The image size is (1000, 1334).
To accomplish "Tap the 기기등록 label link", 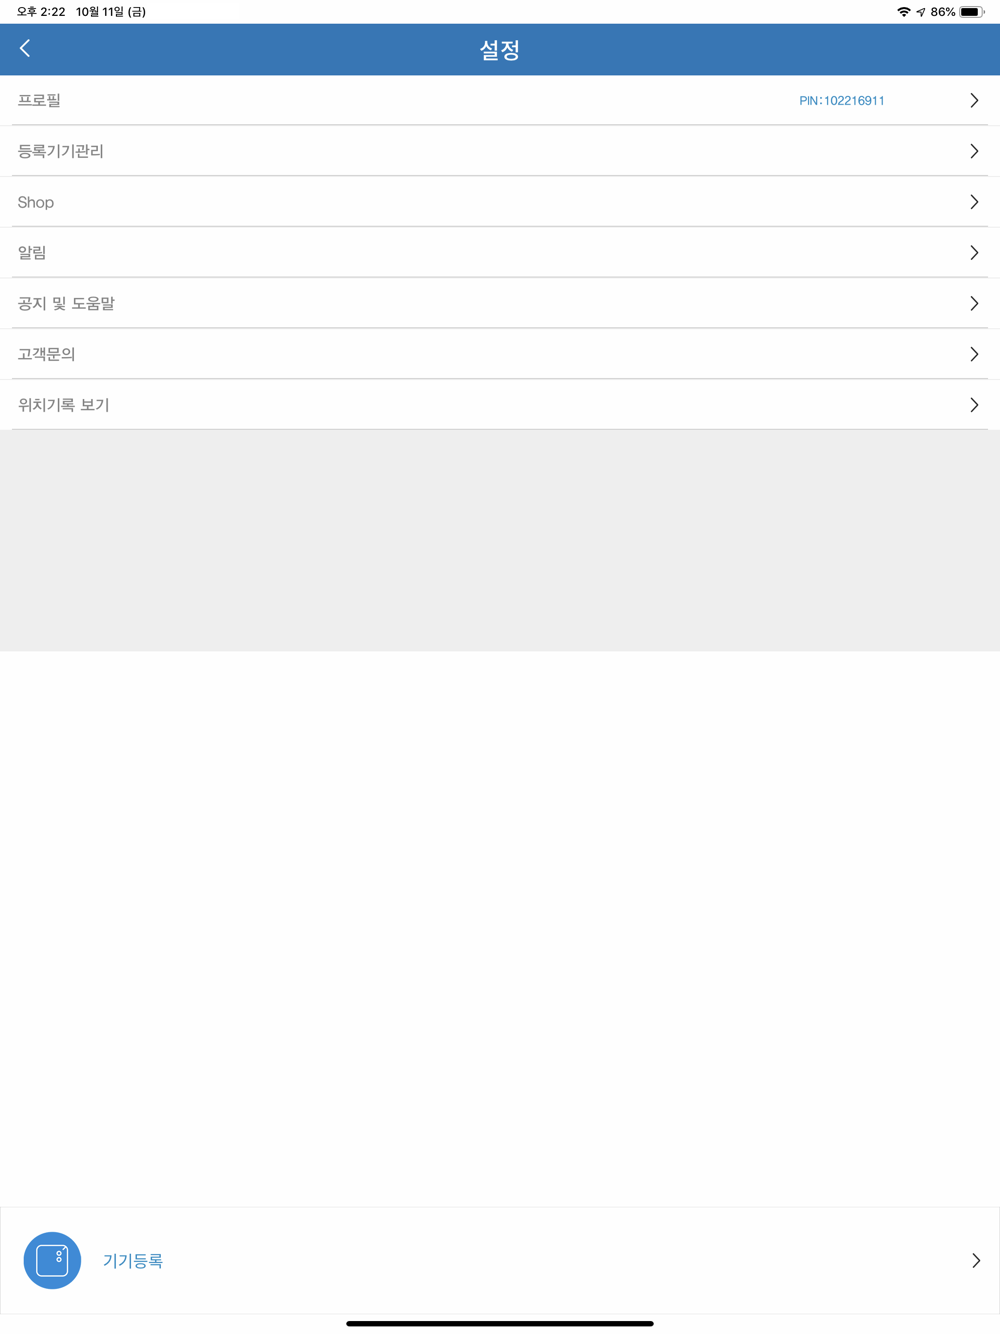I will (133, 1261).
